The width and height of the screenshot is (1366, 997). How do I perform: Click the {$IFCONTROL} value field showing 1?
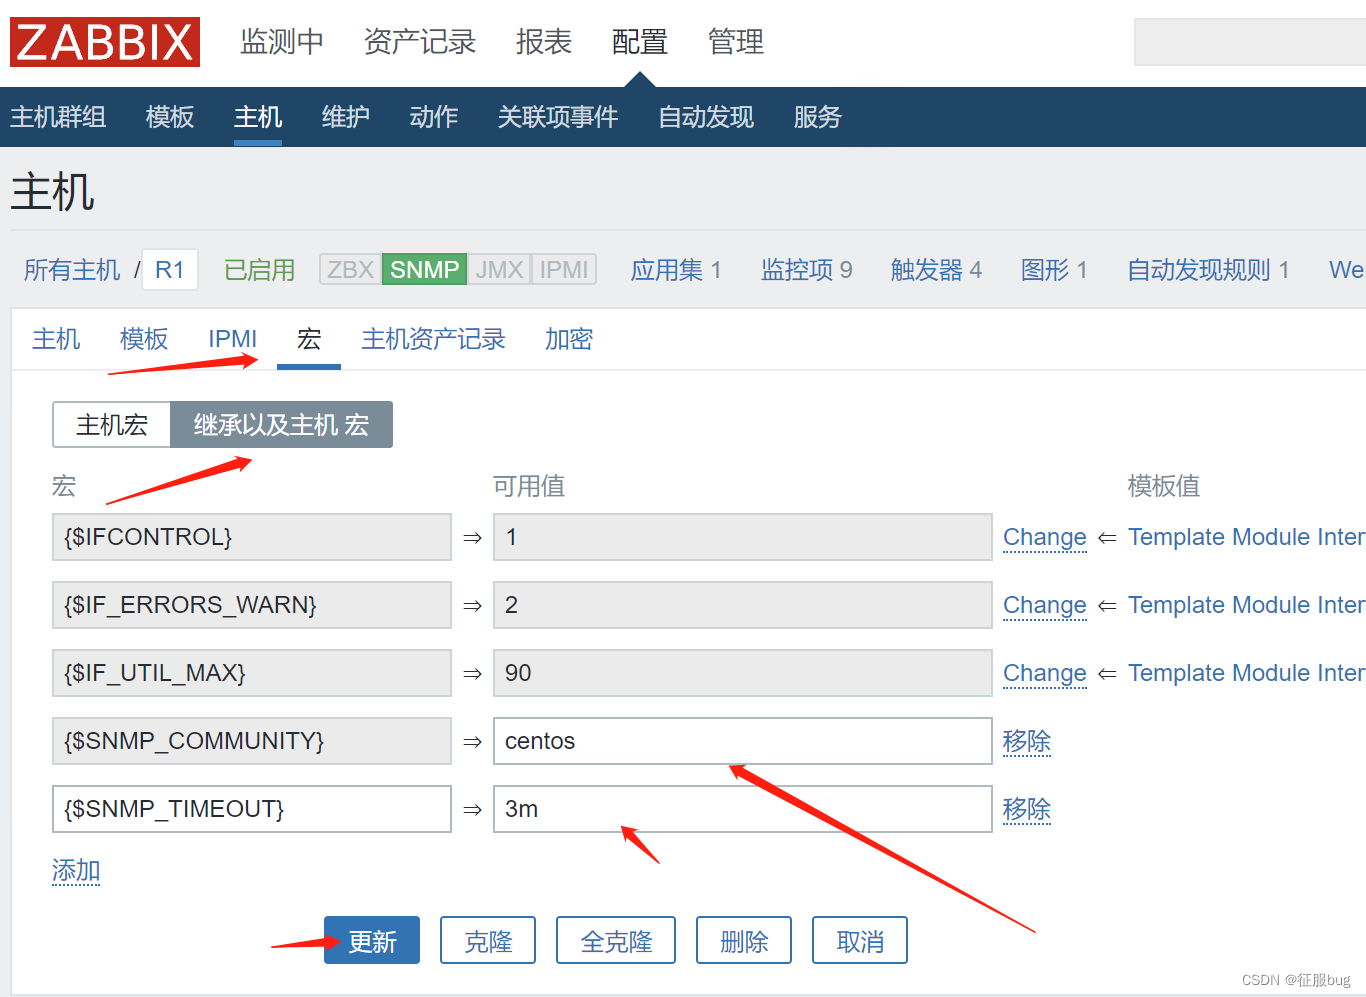point(743,537)
